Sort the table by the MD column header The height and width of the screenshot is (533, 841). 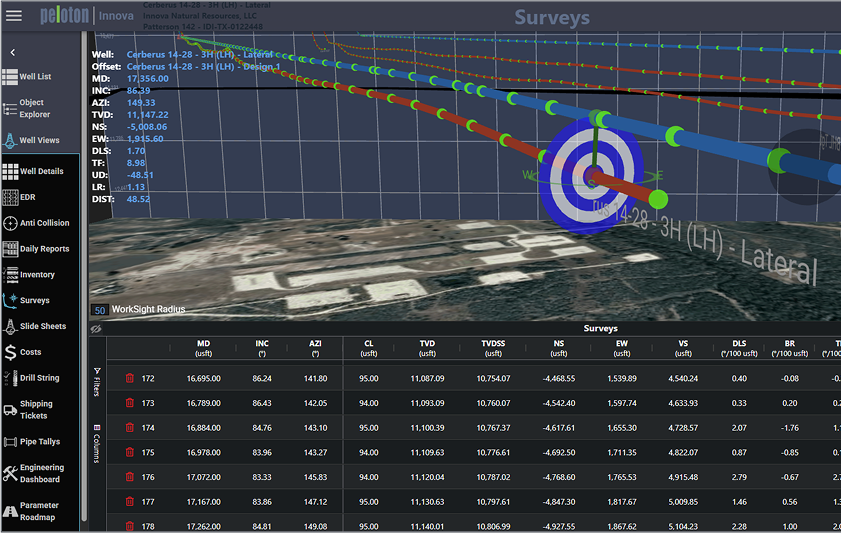pos(204,348)
